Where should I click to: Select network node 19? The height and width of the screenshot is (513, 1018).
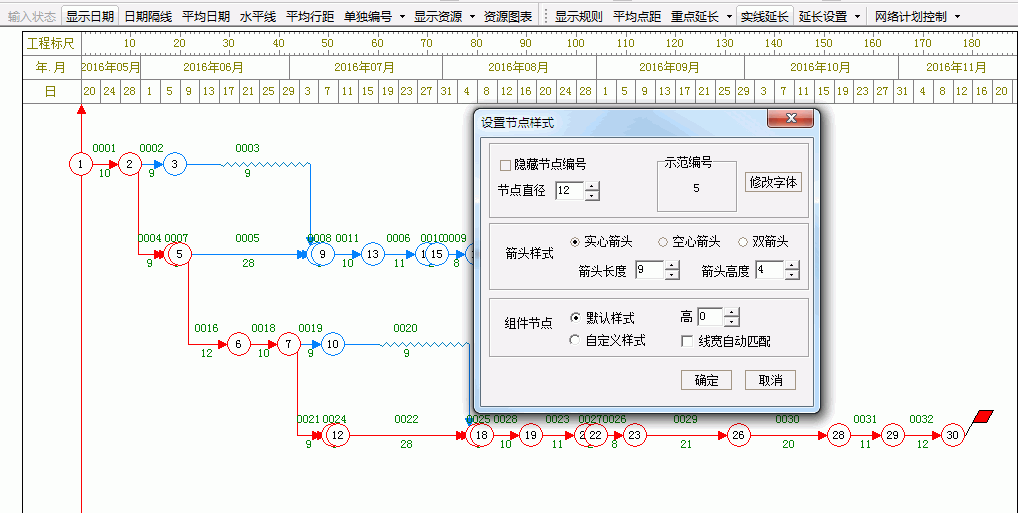[531, 435]
